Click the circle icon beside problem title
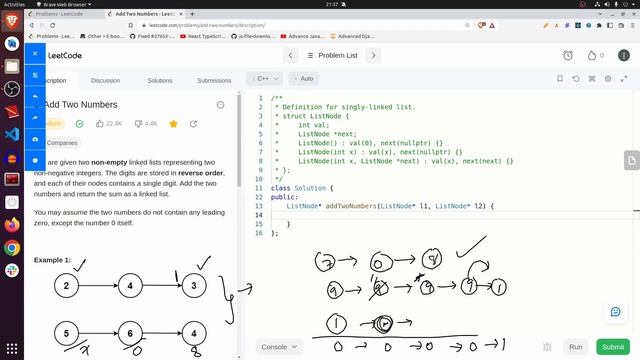The height and width of the screenshot is (360, 640). coord(220,105)
